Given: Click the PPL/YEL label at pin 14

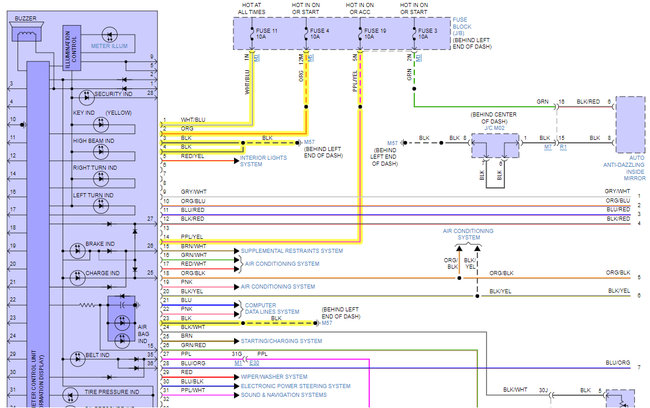Looking at the screenshot, I should click(x=192, y=237).
